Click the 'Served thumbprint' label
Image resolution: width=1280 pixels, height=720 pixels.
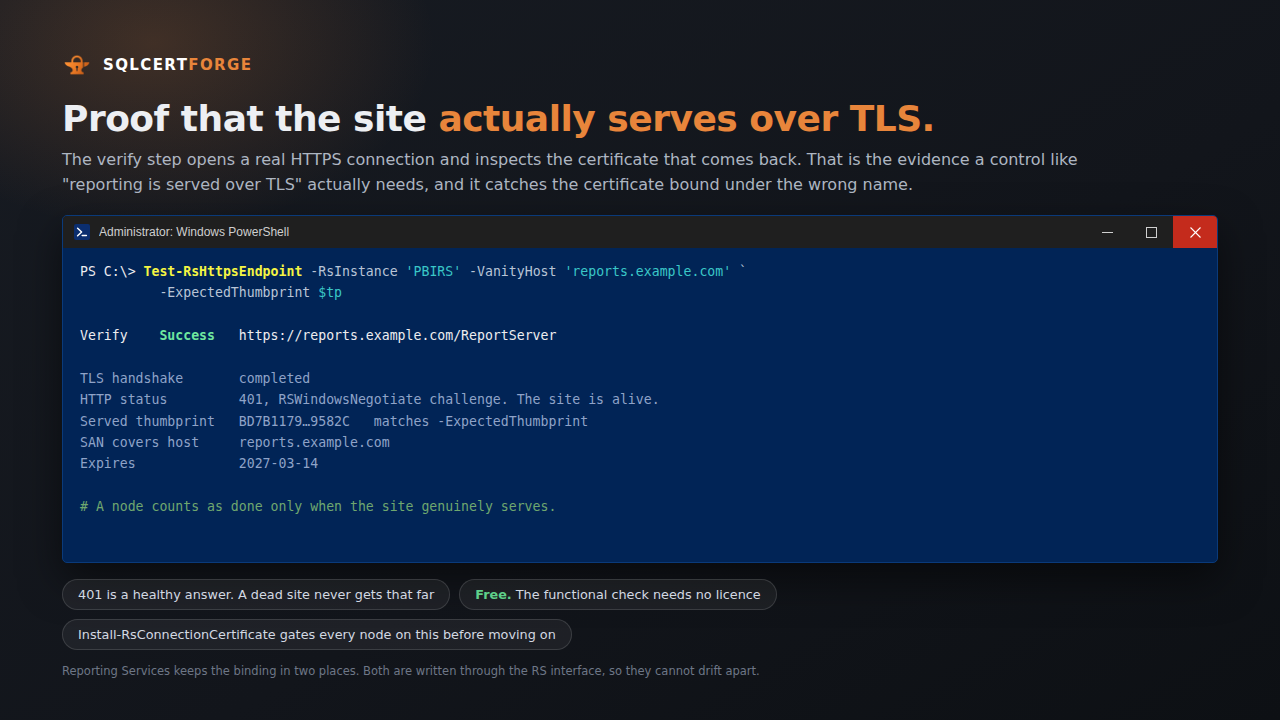148,421
